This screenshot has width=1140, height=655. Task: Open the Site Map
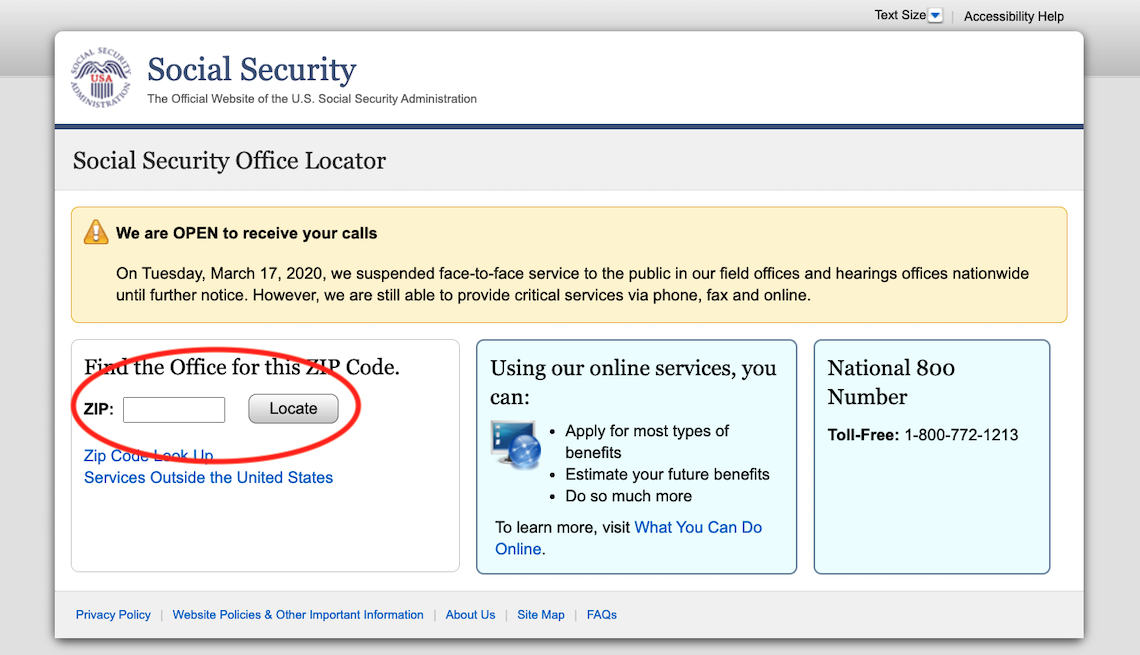540,614
